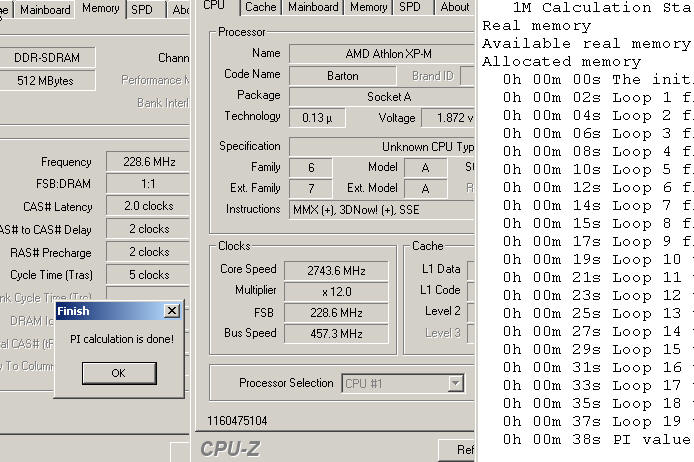The image size is (694, 462).
Task: Click the Unknown CPU Type specification field
Action: point(382,146)
